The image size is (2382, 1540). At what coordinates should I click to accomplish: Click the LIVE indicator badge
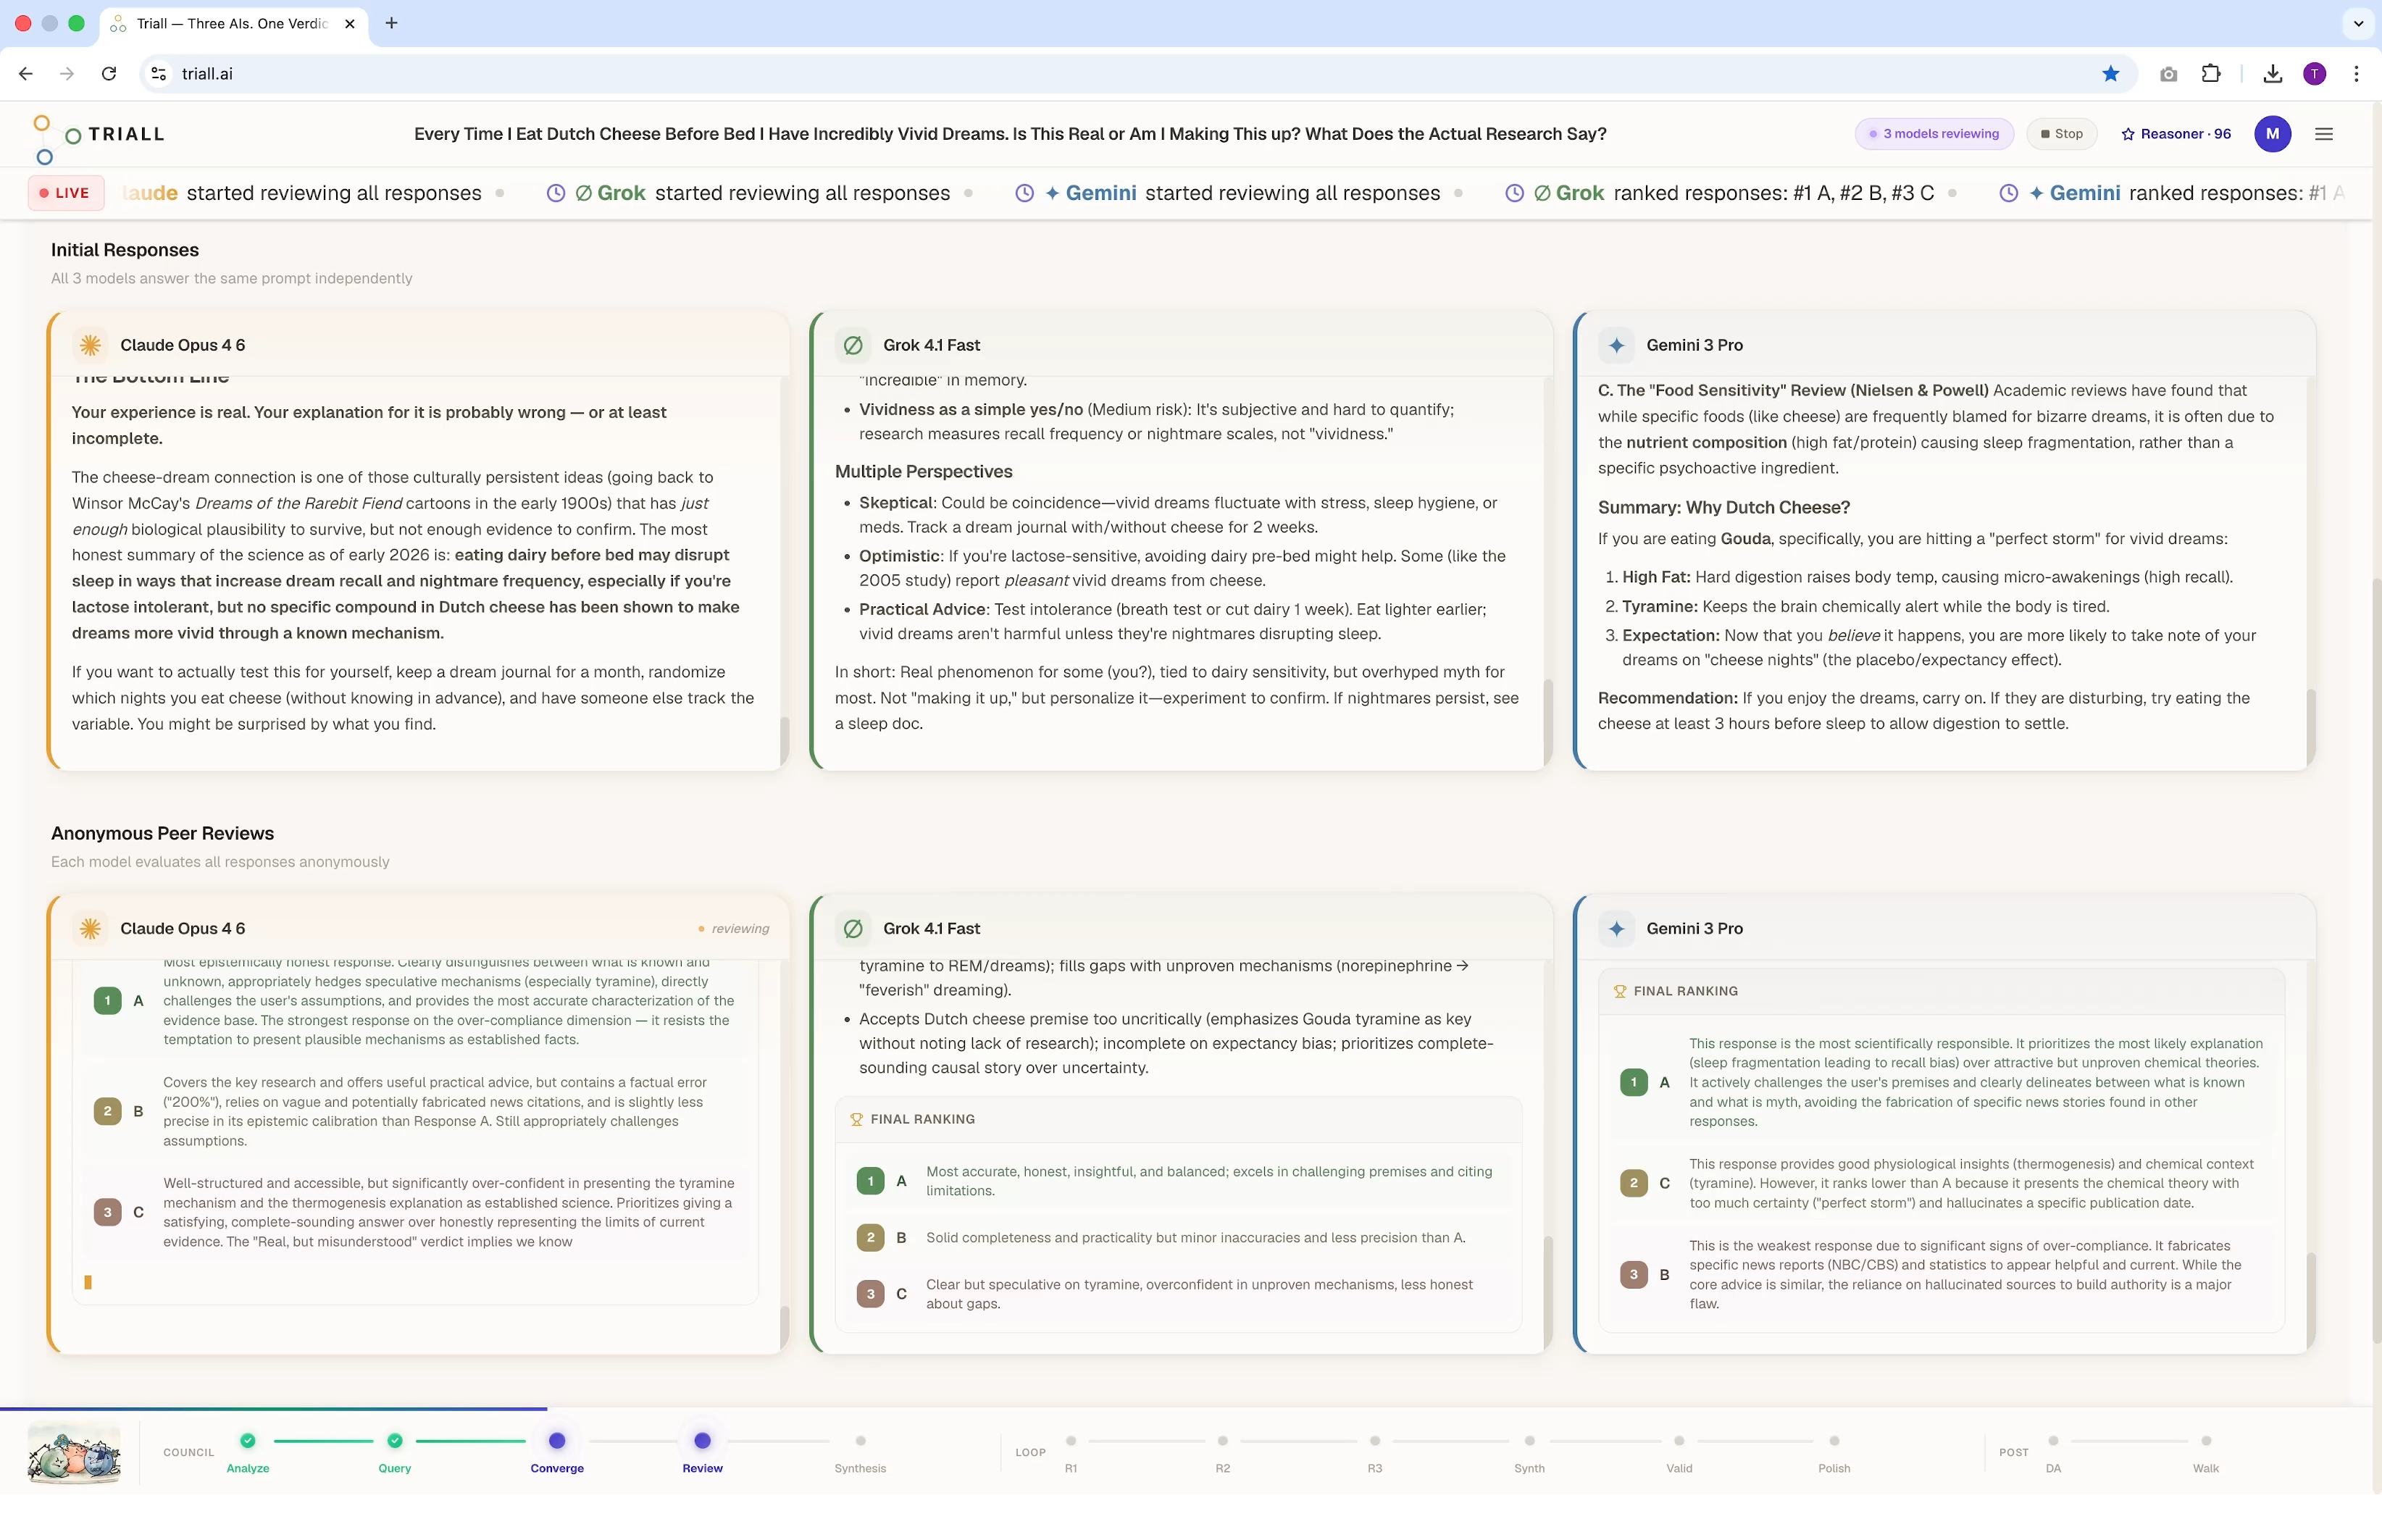click(66, 193)
